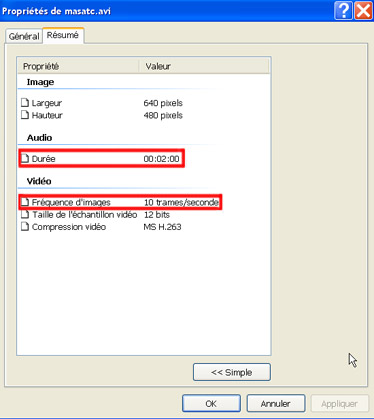Click the Taille de l'échantillon vidéo icon

25,214
